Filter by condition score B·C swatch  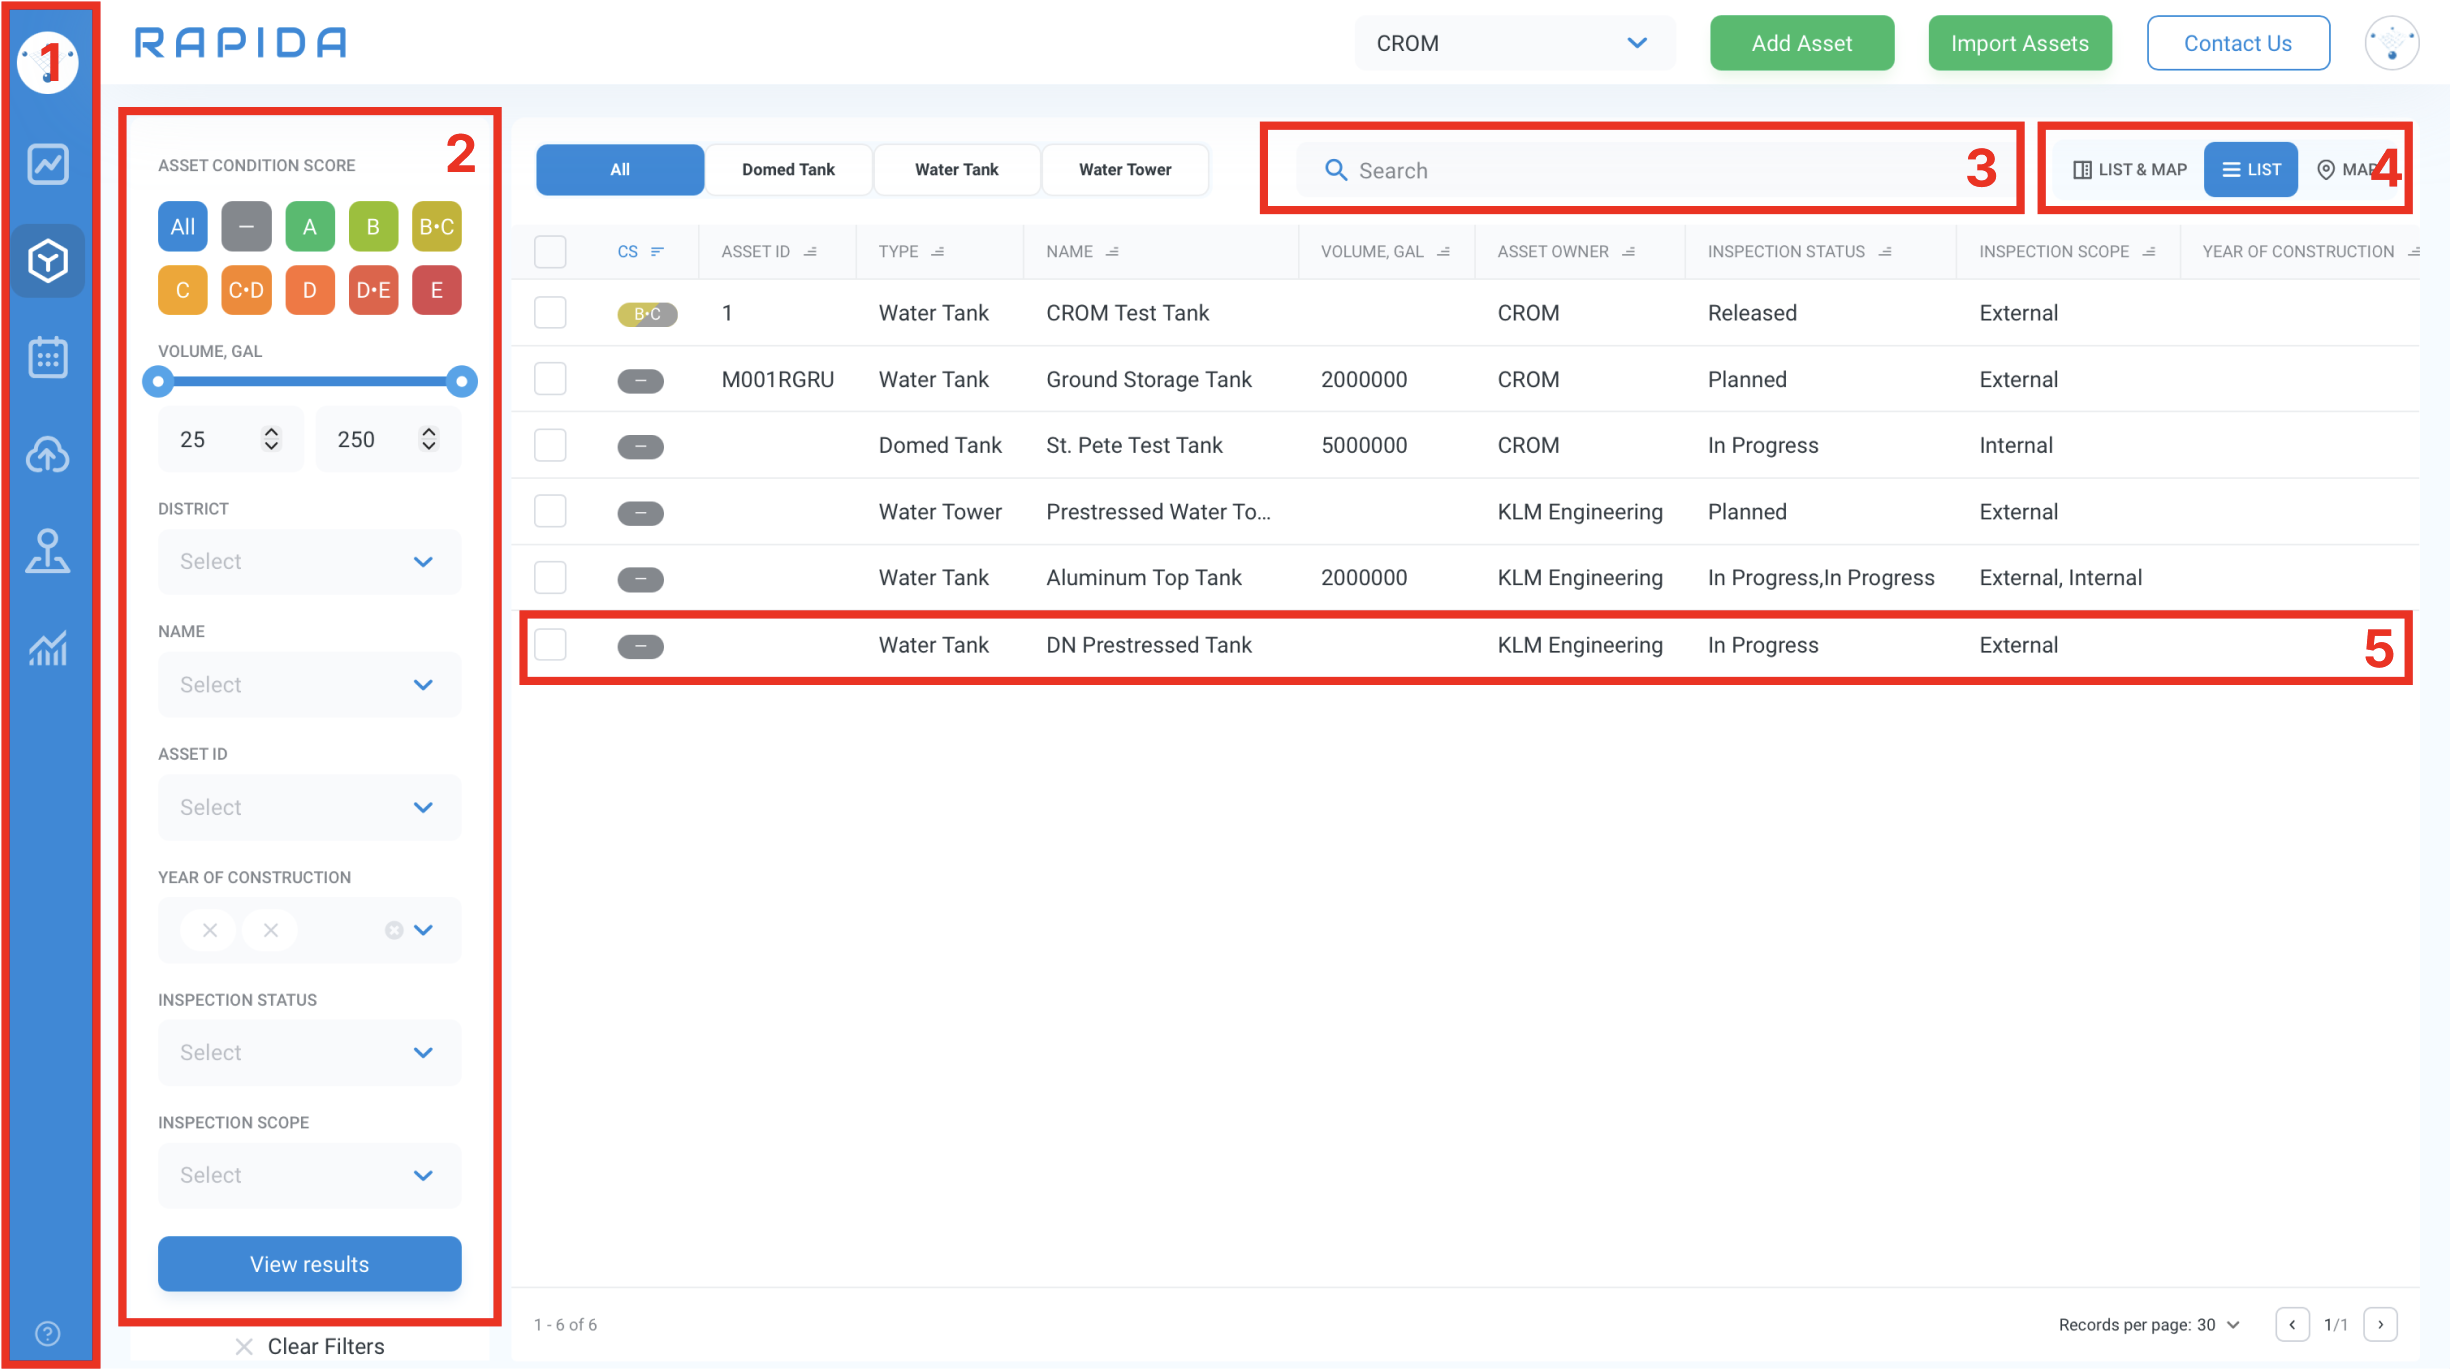coord(436,227)
